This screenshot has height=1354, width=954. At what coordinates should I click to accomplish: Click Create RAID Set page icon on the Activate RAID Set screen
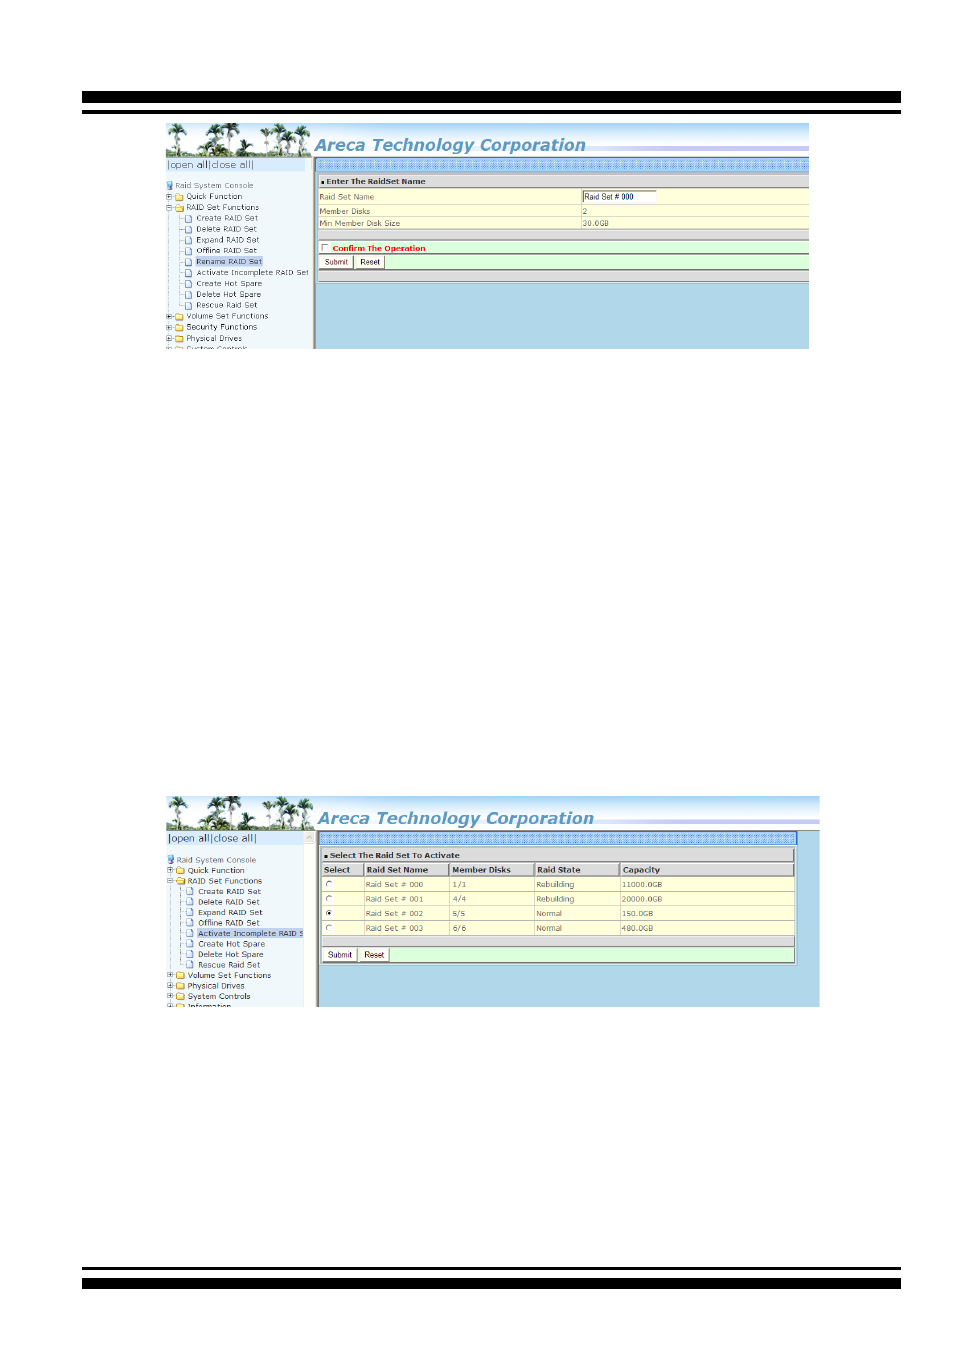point(190,891)
